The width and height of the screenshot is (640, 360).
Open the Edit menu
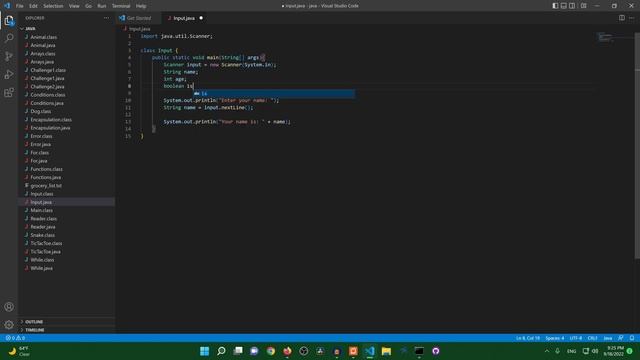coord(33,6)
